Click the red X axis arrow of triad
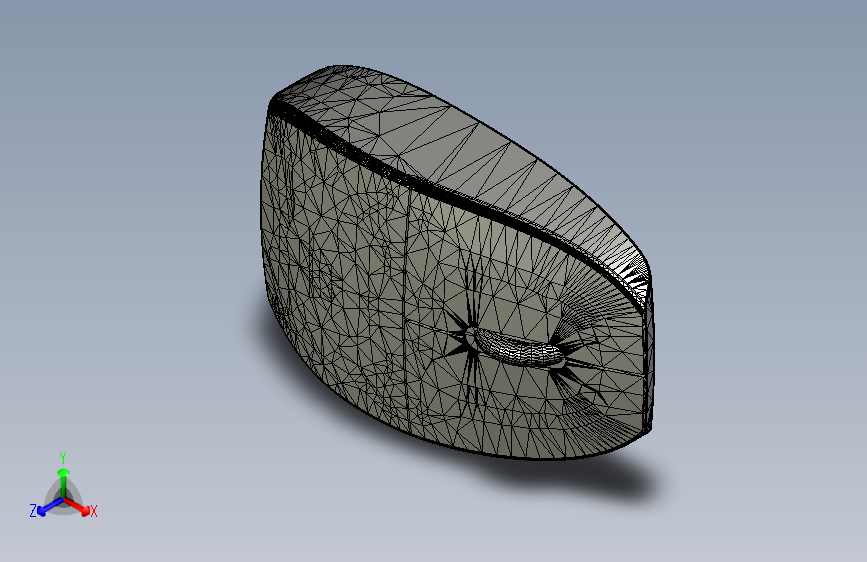Viewport: 867px width, 562px height. click(x=77, y=506)
